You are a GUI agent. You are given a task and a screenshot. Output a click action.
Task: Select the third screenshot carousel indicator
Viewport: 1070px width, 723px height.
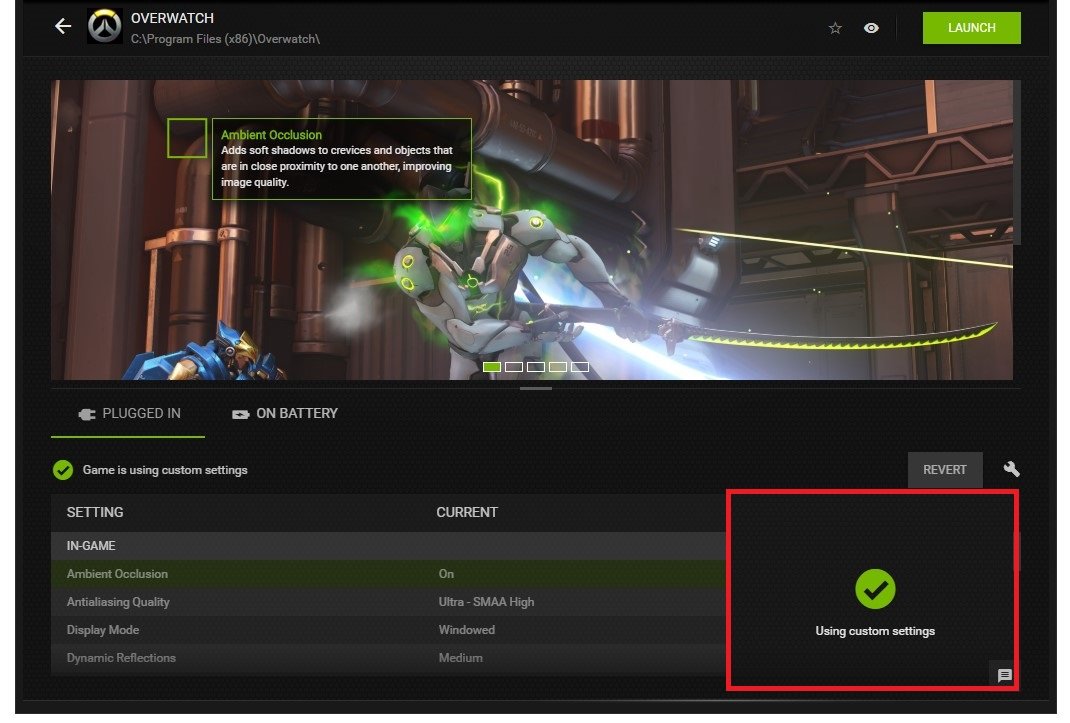(x=536, y=367)
